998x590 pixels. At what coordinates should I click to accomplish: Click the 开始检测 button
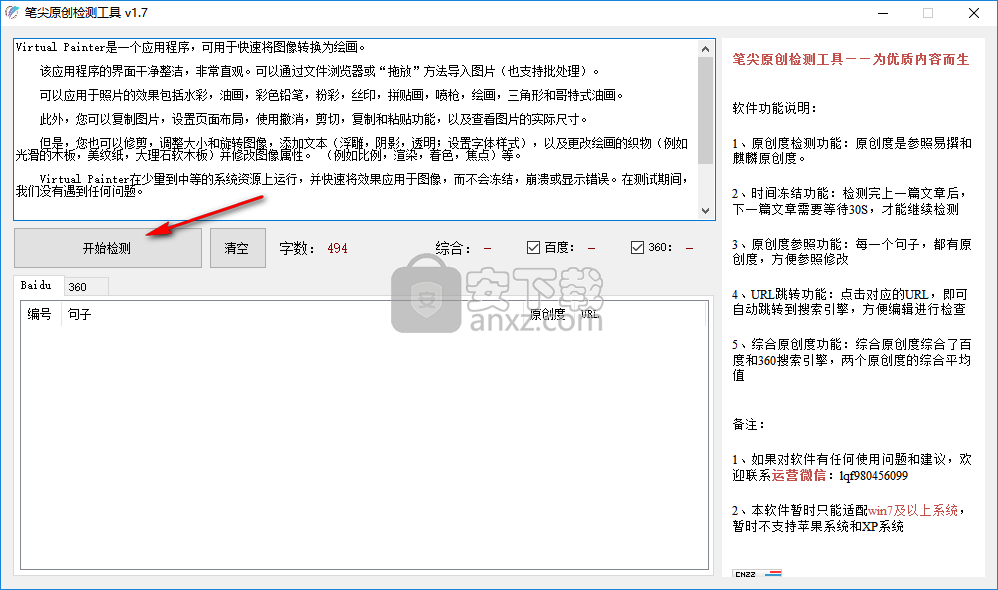(x=108, y=248)
